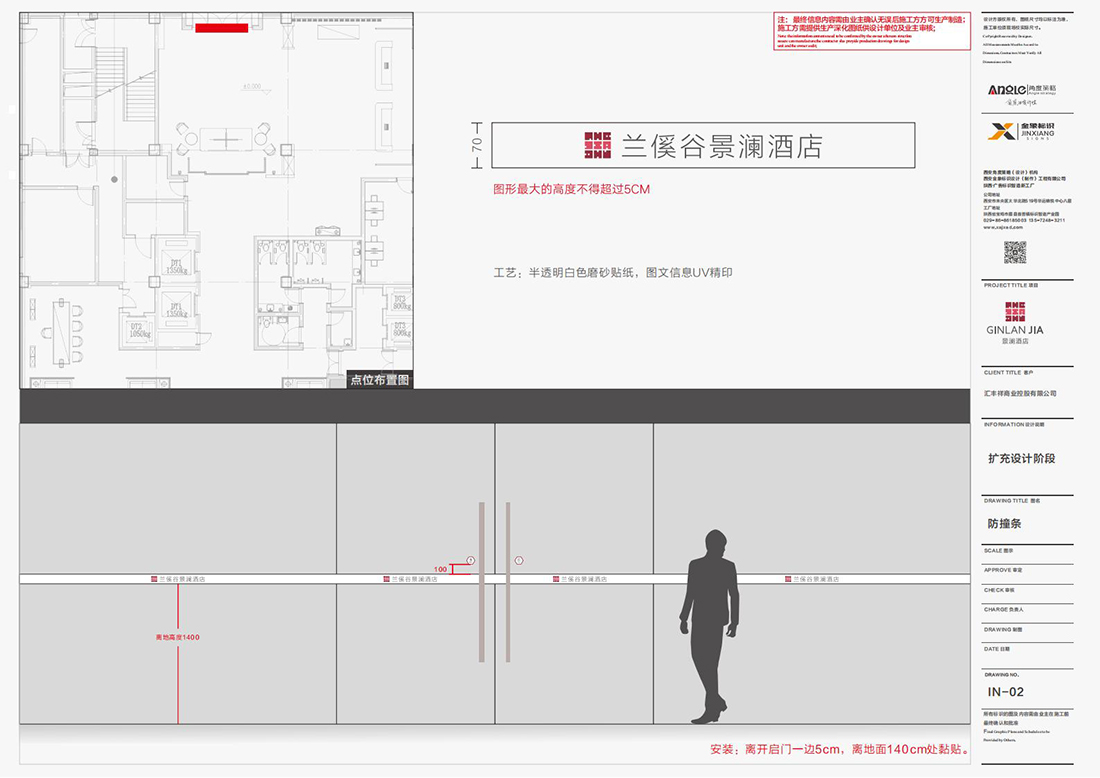This screenshot has height=778, width=1100.
Task: Click the red 100 dimension label
Action: pos(441,569)
